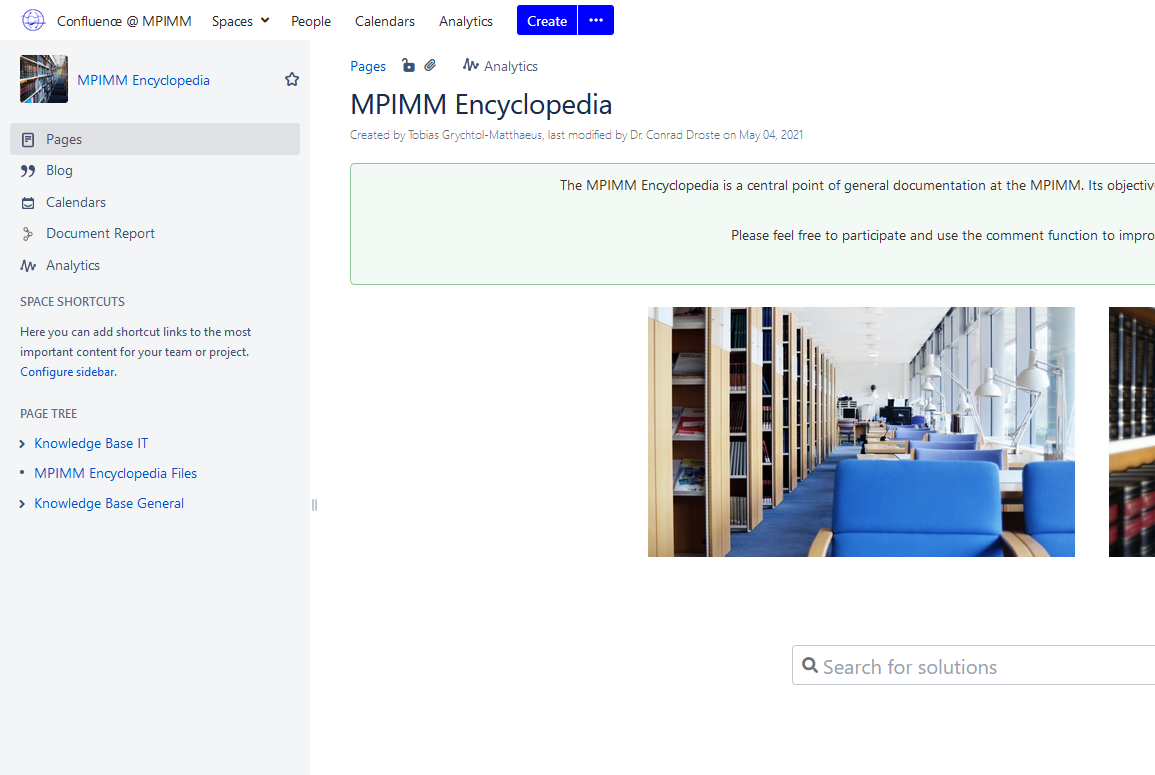This screenshot has width=1155, height=775.
Task: Click the Confluence globe logo icon
Action: (x=33, y=20)
